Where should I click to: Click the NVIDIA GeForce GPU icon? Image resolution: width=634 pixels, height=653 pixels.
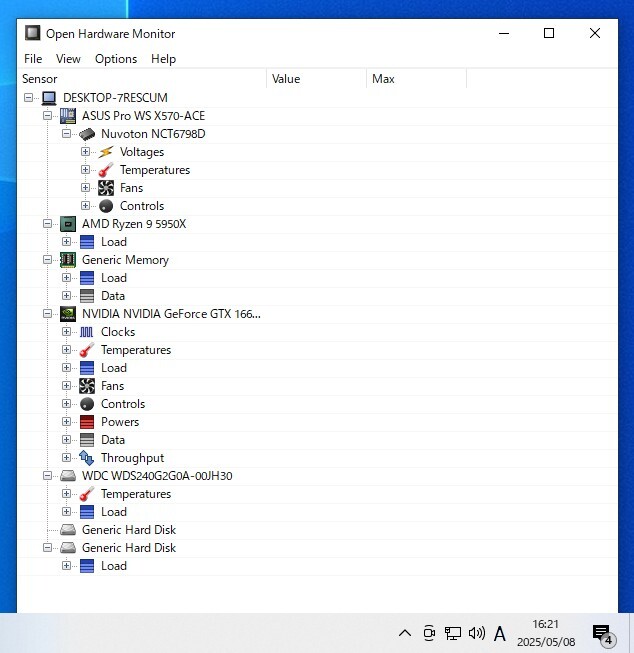[x=68, y=314]
